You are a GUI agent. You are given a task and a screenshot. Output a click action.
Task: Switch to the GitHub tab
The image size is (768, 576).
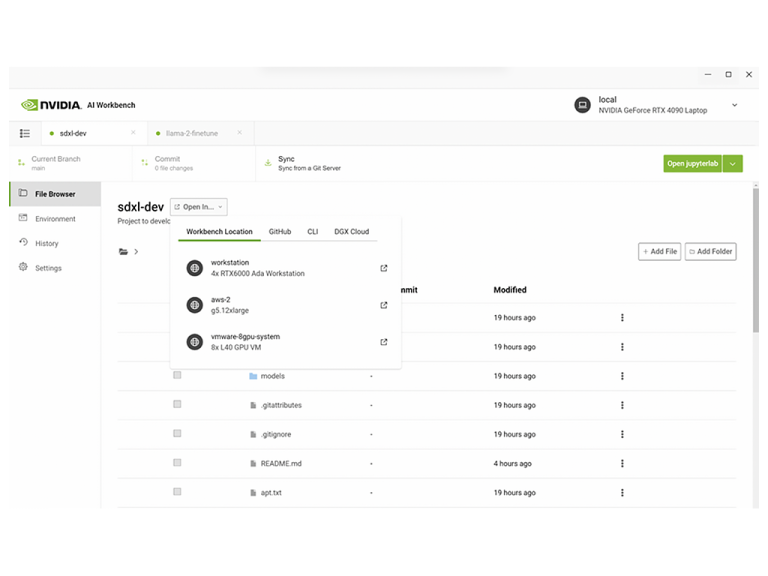[x=280, y=232]
